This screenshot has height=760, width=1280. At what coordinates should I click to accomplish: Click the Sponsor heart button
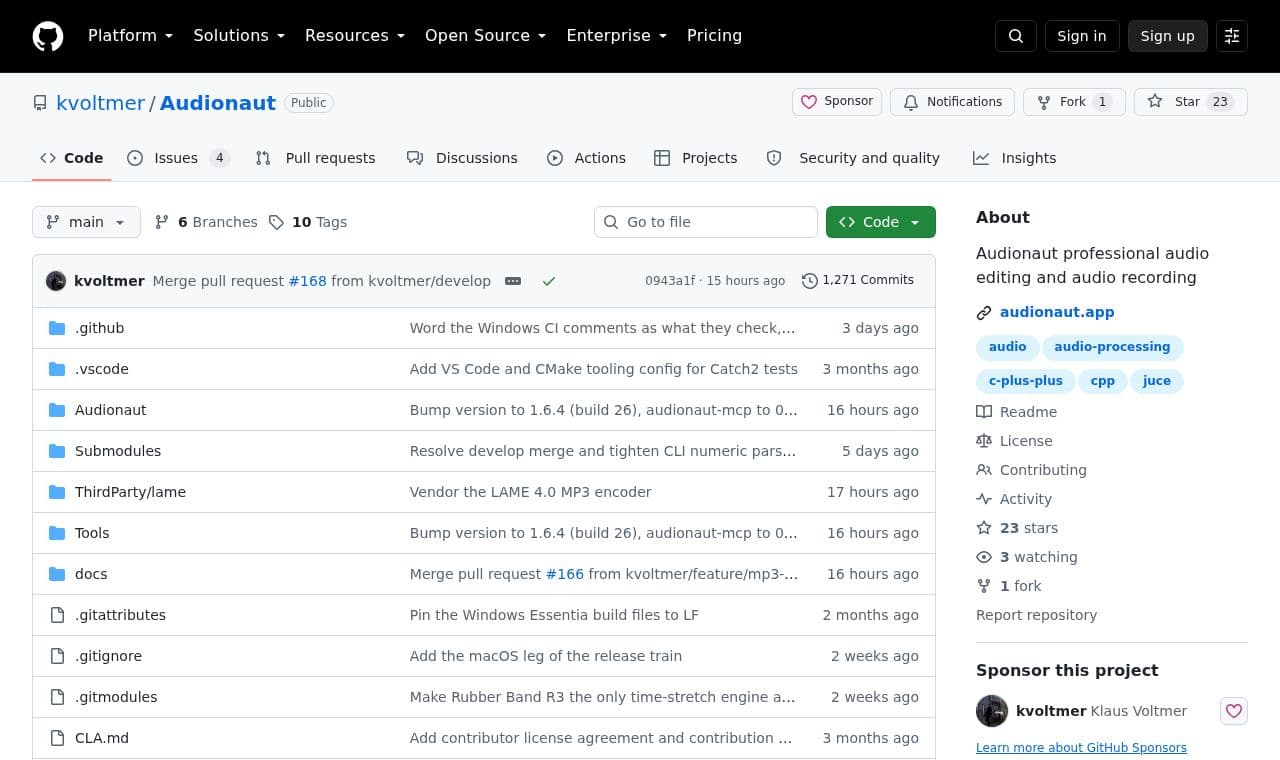point(837,102)
